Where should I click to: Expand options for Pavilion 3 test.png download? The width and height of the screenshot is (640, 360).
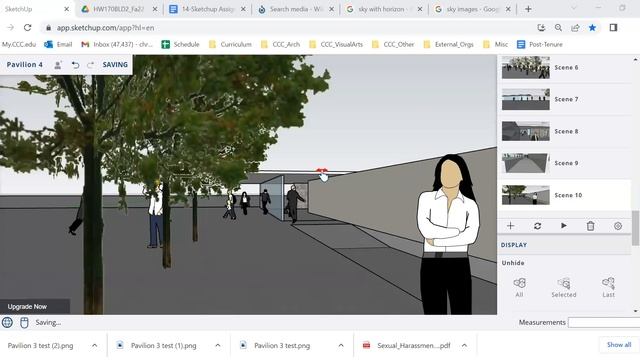(341, 345)
